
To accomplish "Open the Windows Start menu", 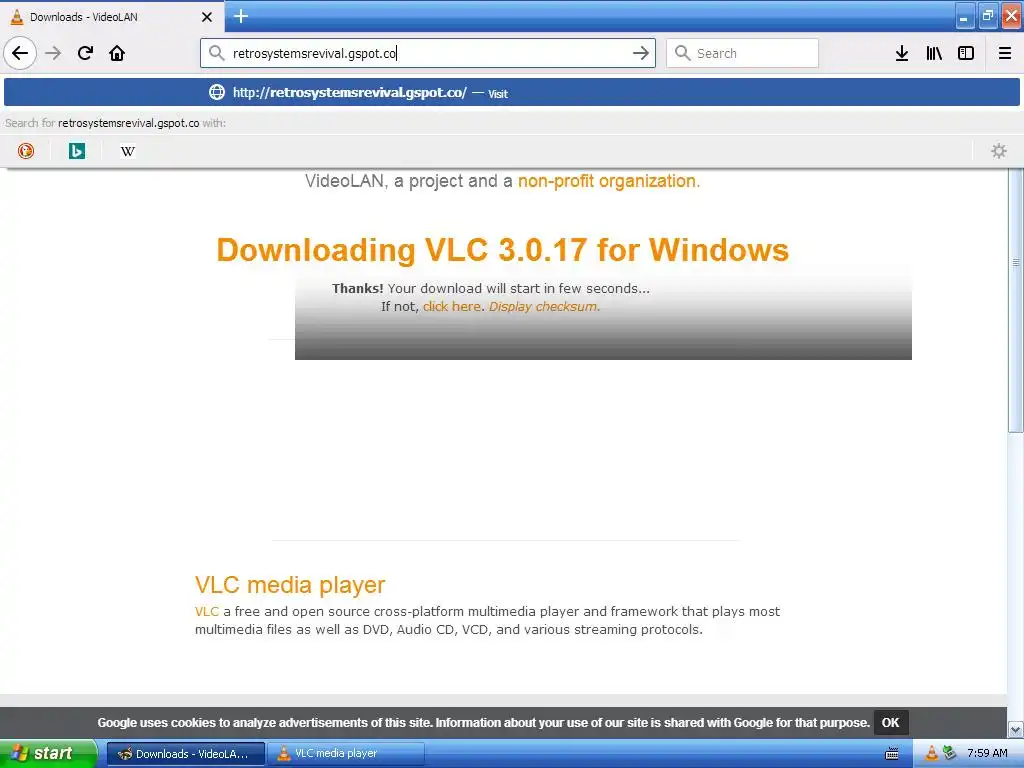I will [x=48, y=753].
